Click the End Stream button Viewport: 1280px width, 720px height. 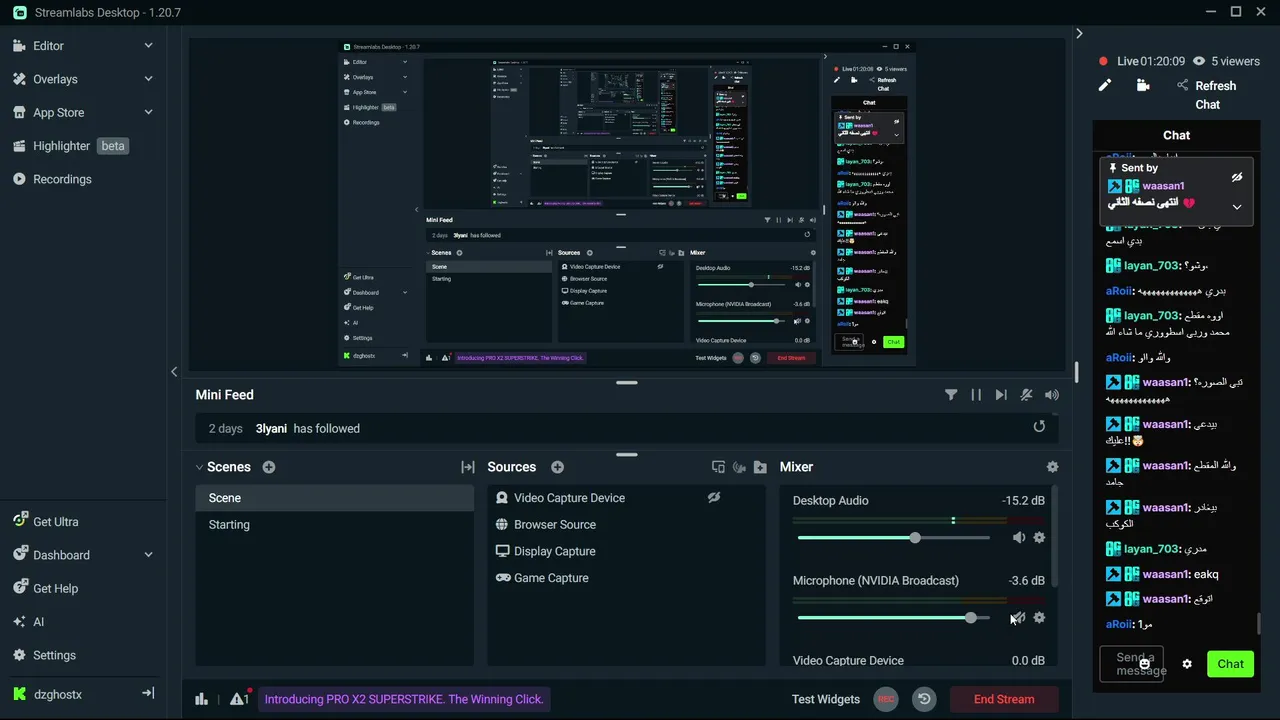point(1004,699)
